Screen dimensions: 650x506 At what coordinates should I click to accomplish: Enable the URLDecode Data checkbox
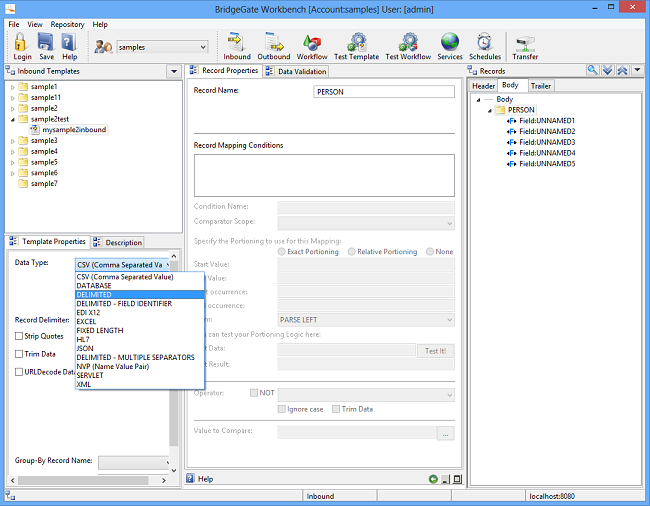point(19,372)
